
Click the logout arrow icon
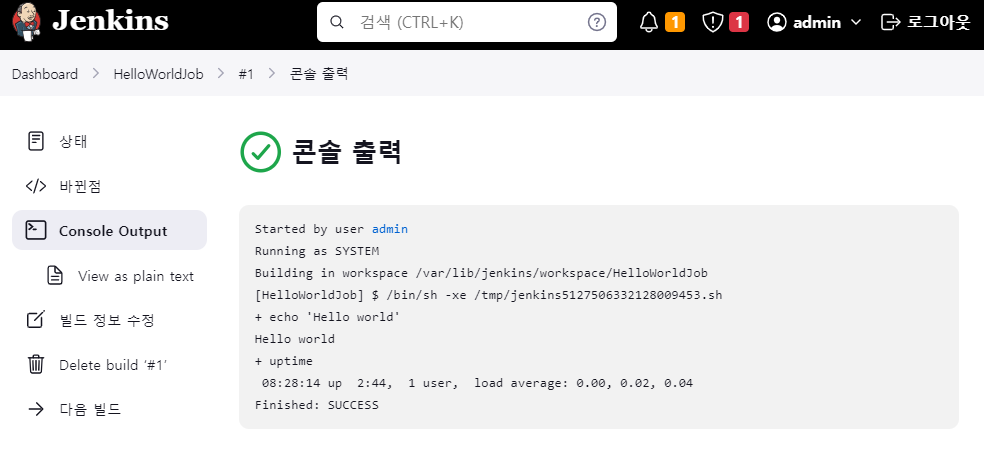click(890, 23)
